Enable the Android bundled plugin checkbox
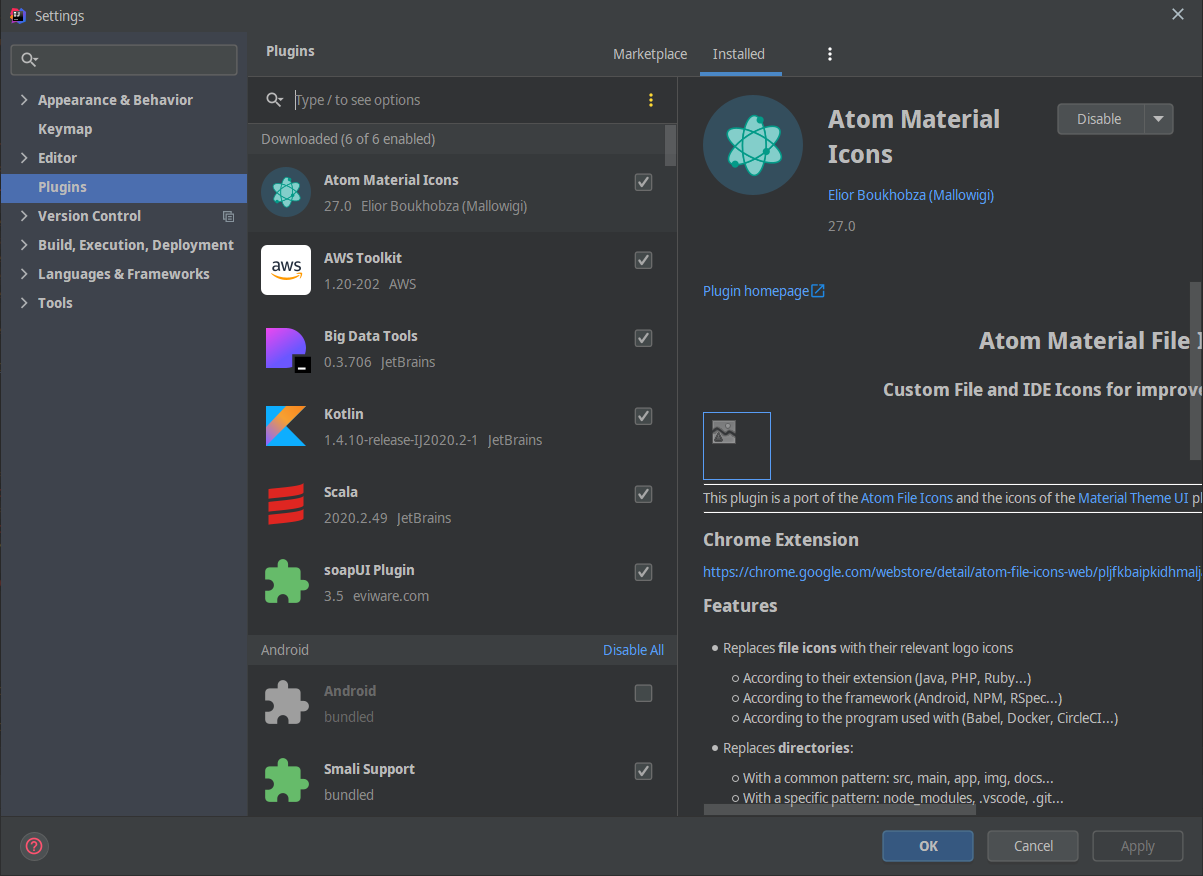Screen dimensions: 1203x876 644,693
